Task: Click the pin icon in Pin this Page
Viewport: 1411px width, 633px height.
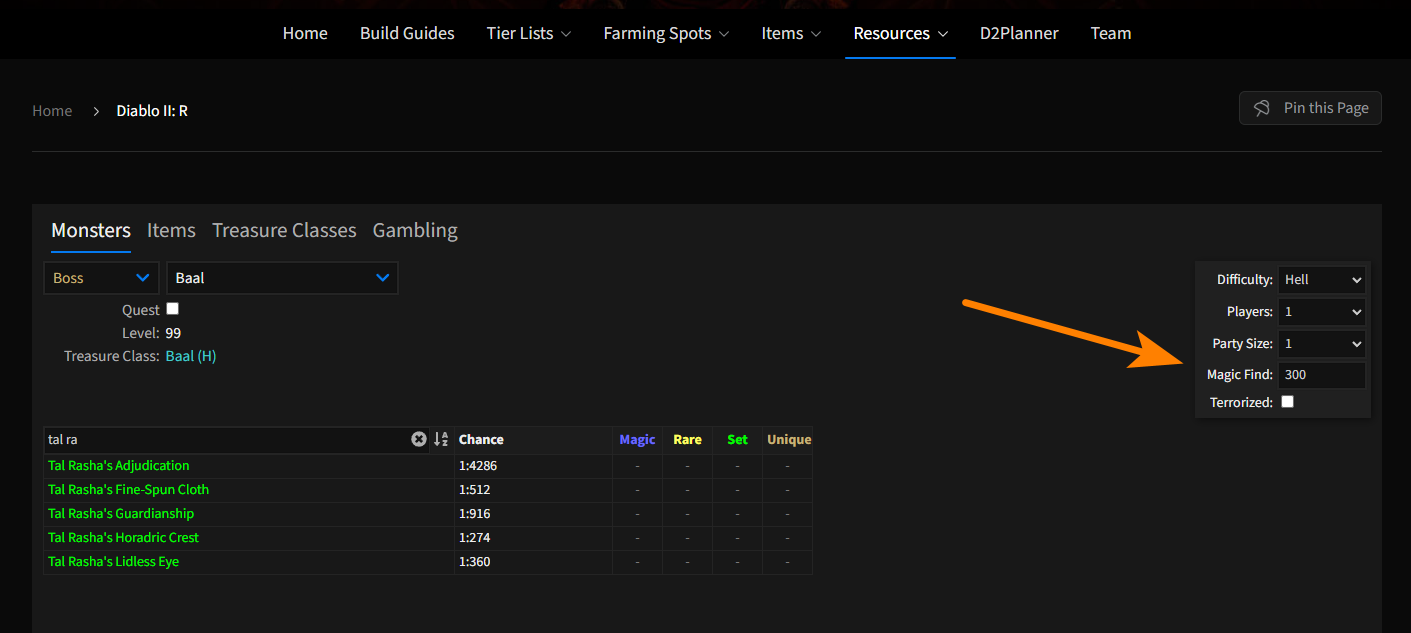Action: (1262, 108)
